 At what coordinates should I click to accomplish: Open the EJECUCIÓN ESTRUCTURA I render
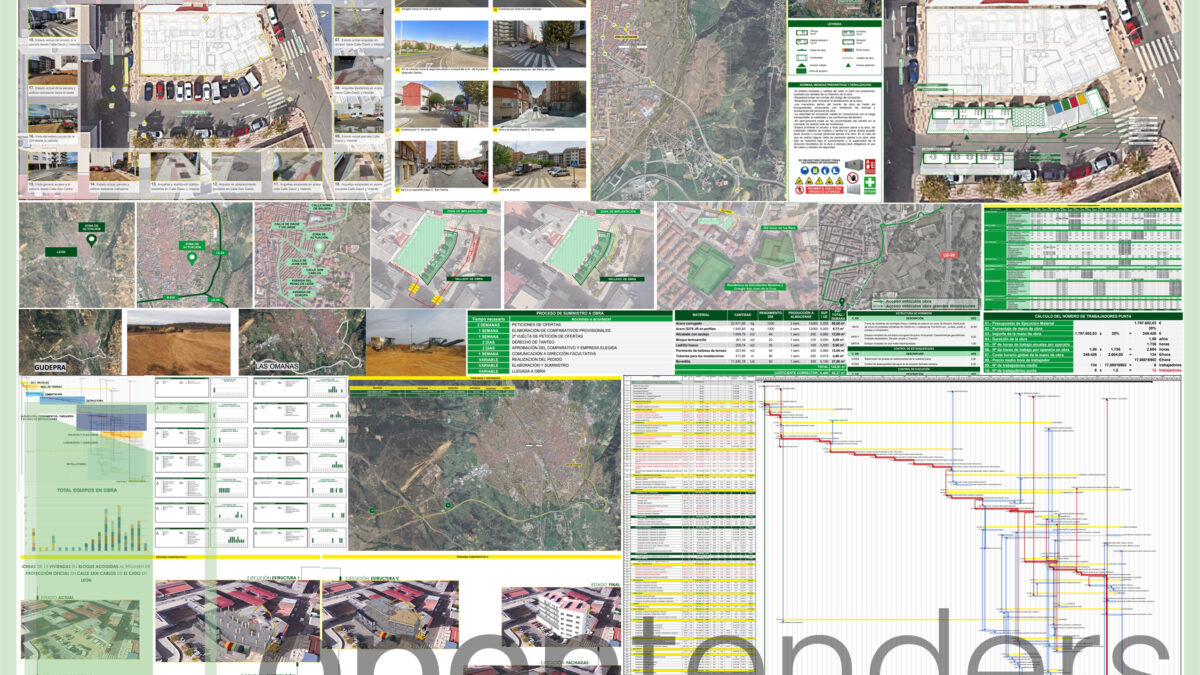pos(237,621)
